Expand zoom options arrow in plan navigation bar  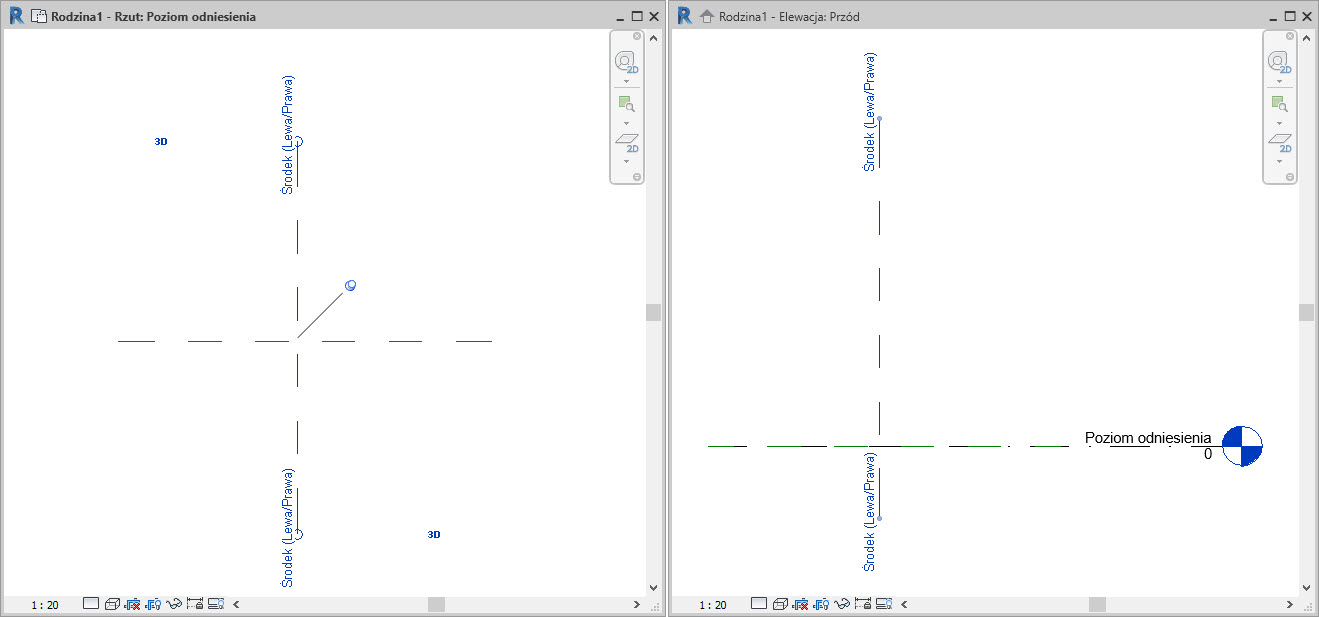[626, 123]
